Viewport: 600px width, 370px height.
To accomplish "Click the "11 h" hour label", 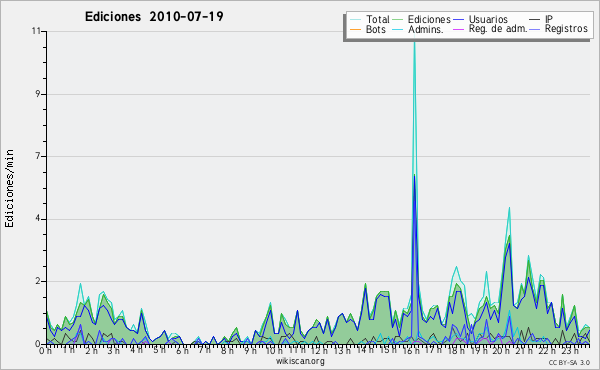I will (297, 350).
